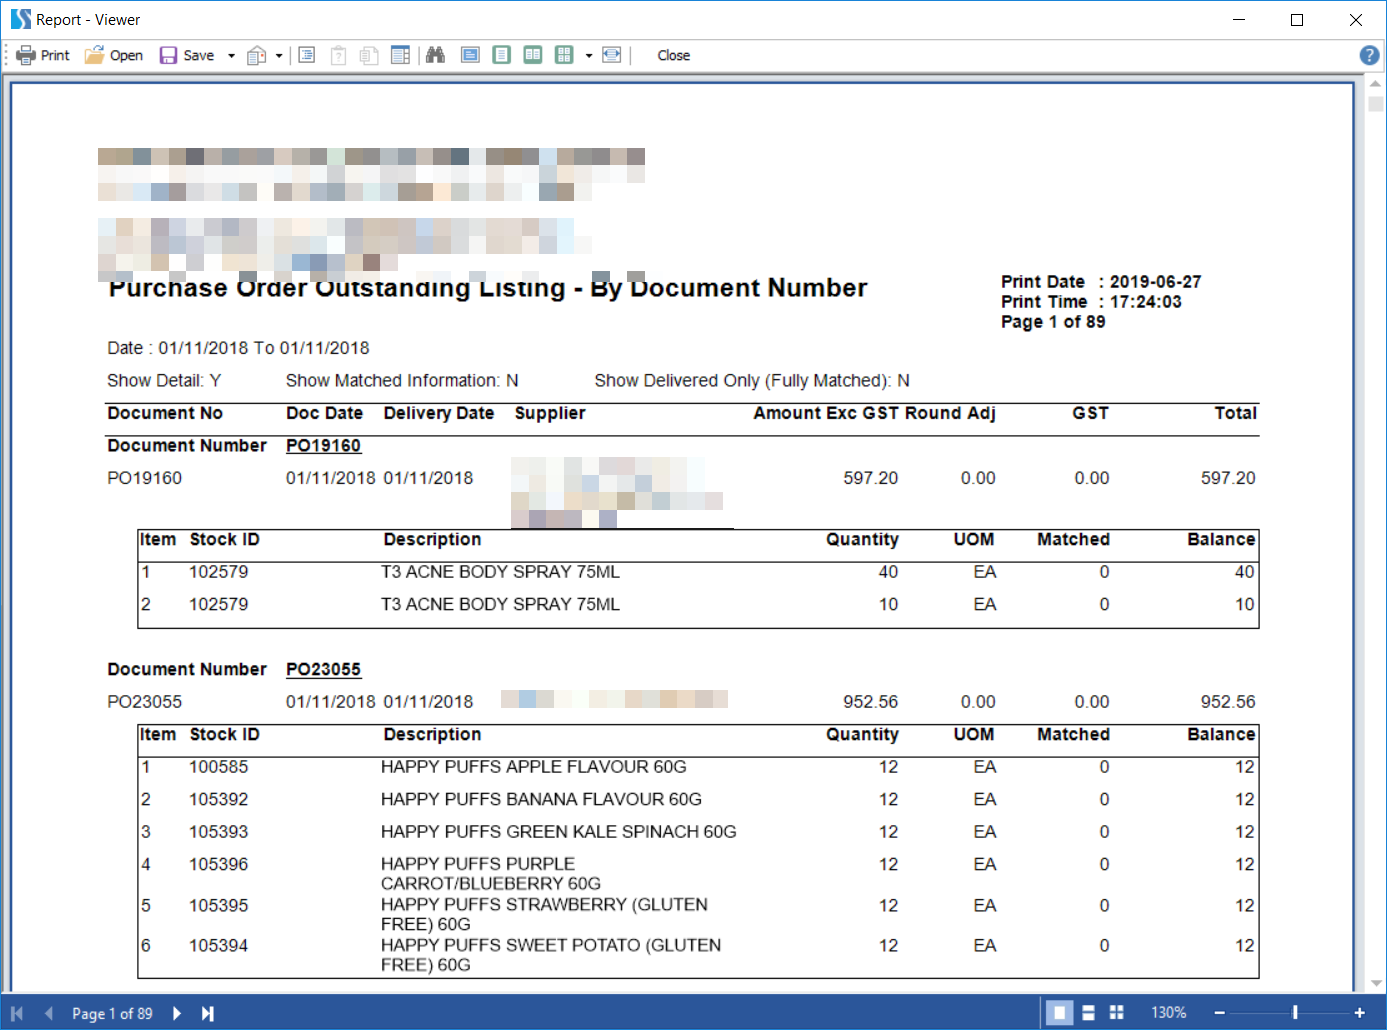Screen dimensions: 1387x1030
Task: Click the vertical scrollbar down arrow
Action: point(1375,984)
